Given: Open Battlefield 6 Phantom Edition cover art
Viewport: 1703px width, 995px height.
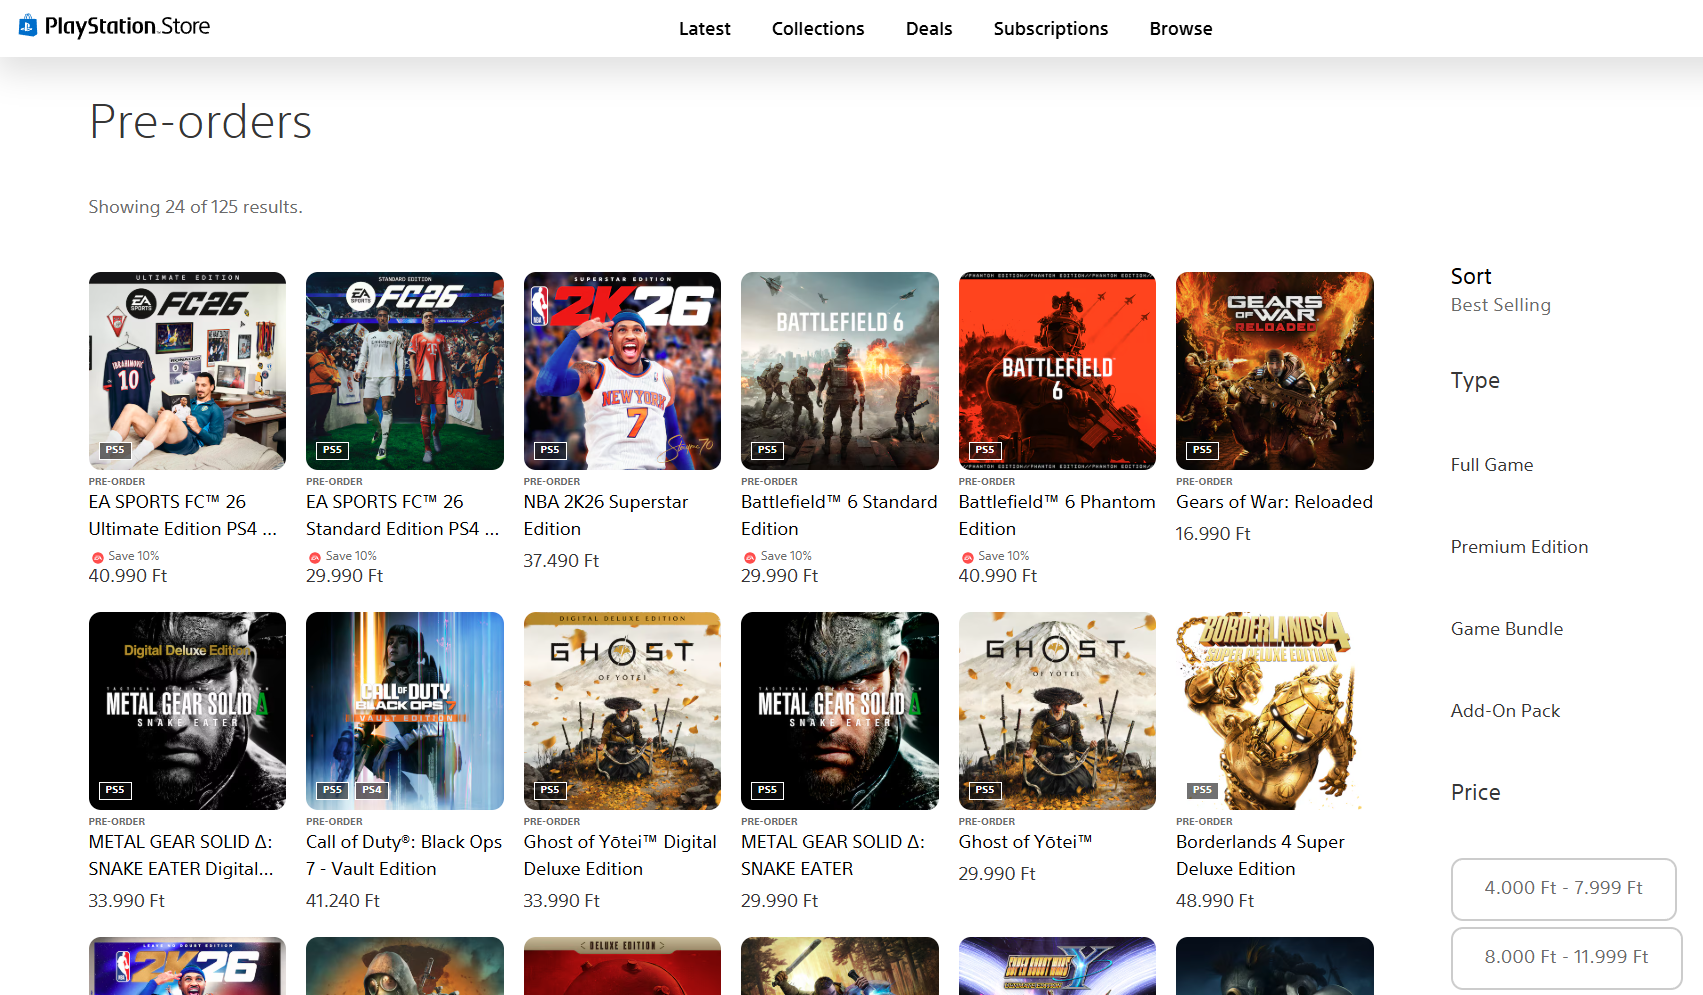Looking at the screenshot, I should click(1057, 371).
